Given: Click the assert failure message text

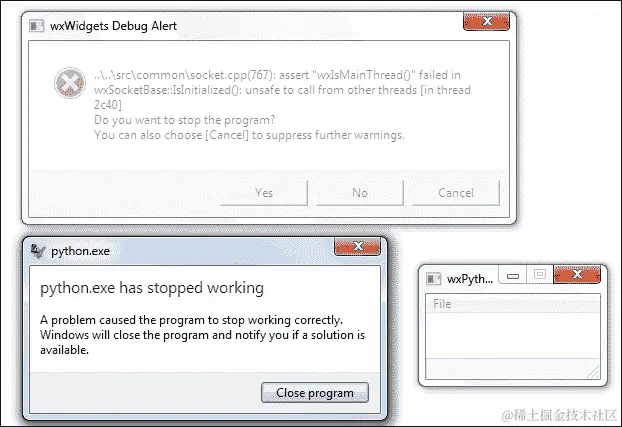Looking at the screenshot, I should 282,90.
